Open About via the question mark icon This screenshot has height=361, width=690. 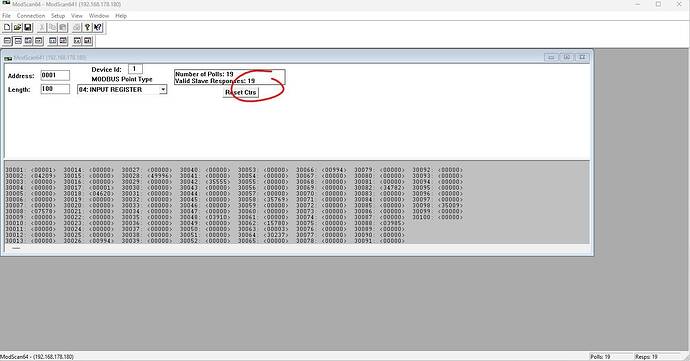87,28
